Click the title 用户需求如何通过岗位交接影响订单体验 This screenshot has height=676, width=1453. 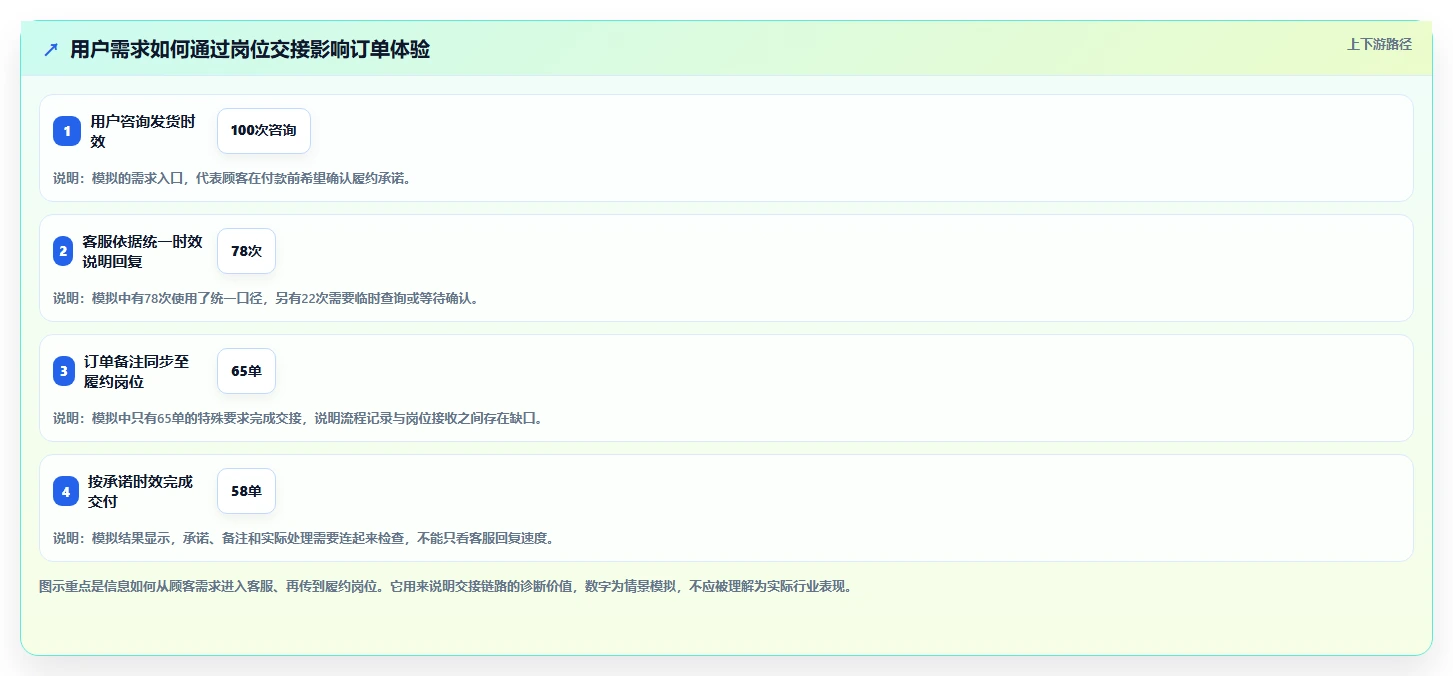tap(250, 49)
